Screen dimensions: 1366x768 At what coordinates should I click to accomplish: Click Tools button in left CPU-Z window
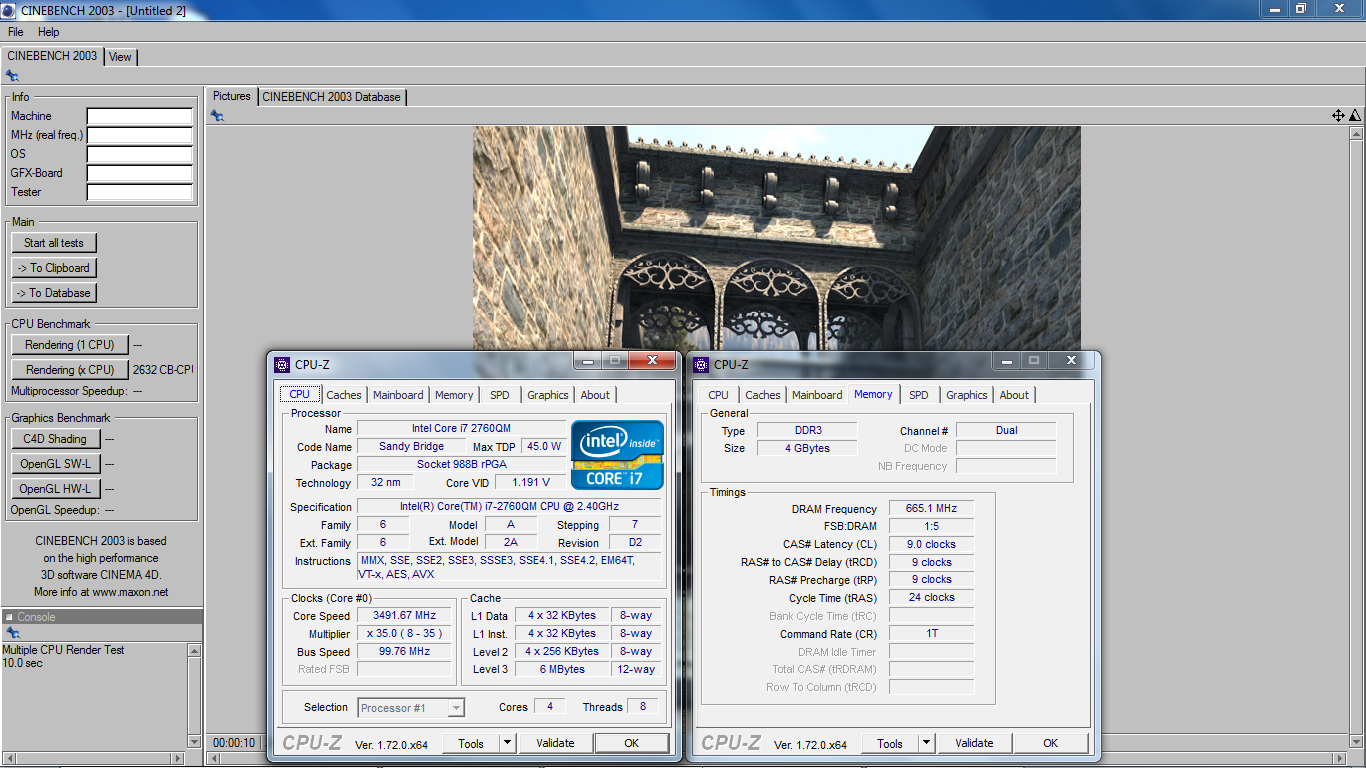471,743
